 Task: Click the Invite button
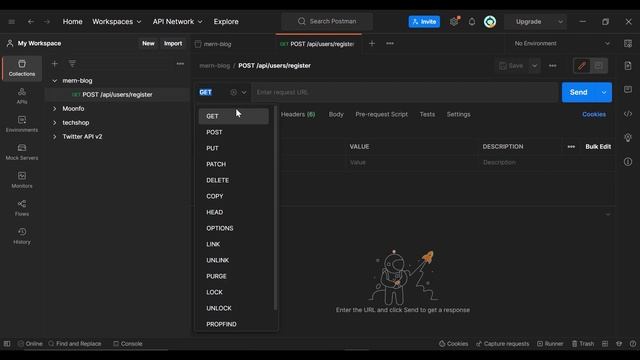pyautogui.click(x=424, y=22)
